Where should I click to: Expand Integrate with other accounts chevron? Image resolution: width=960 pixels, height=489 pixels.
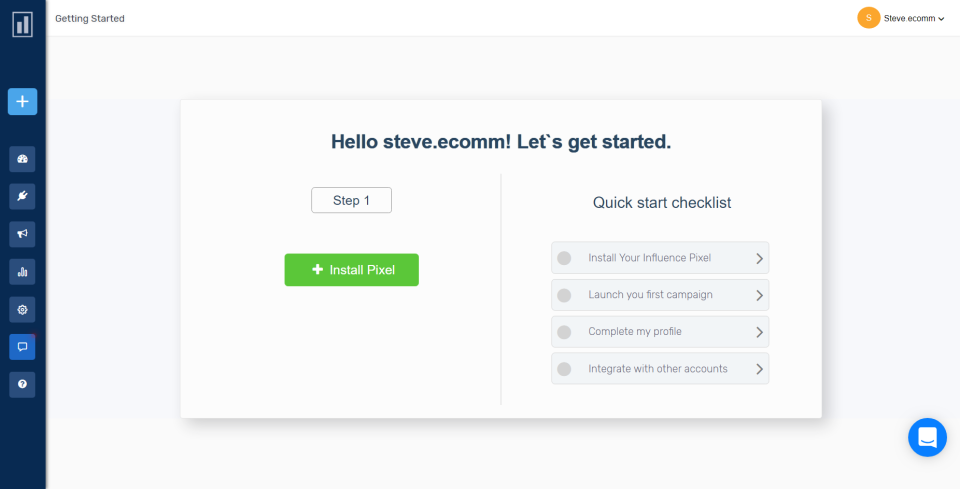(759, 369)
